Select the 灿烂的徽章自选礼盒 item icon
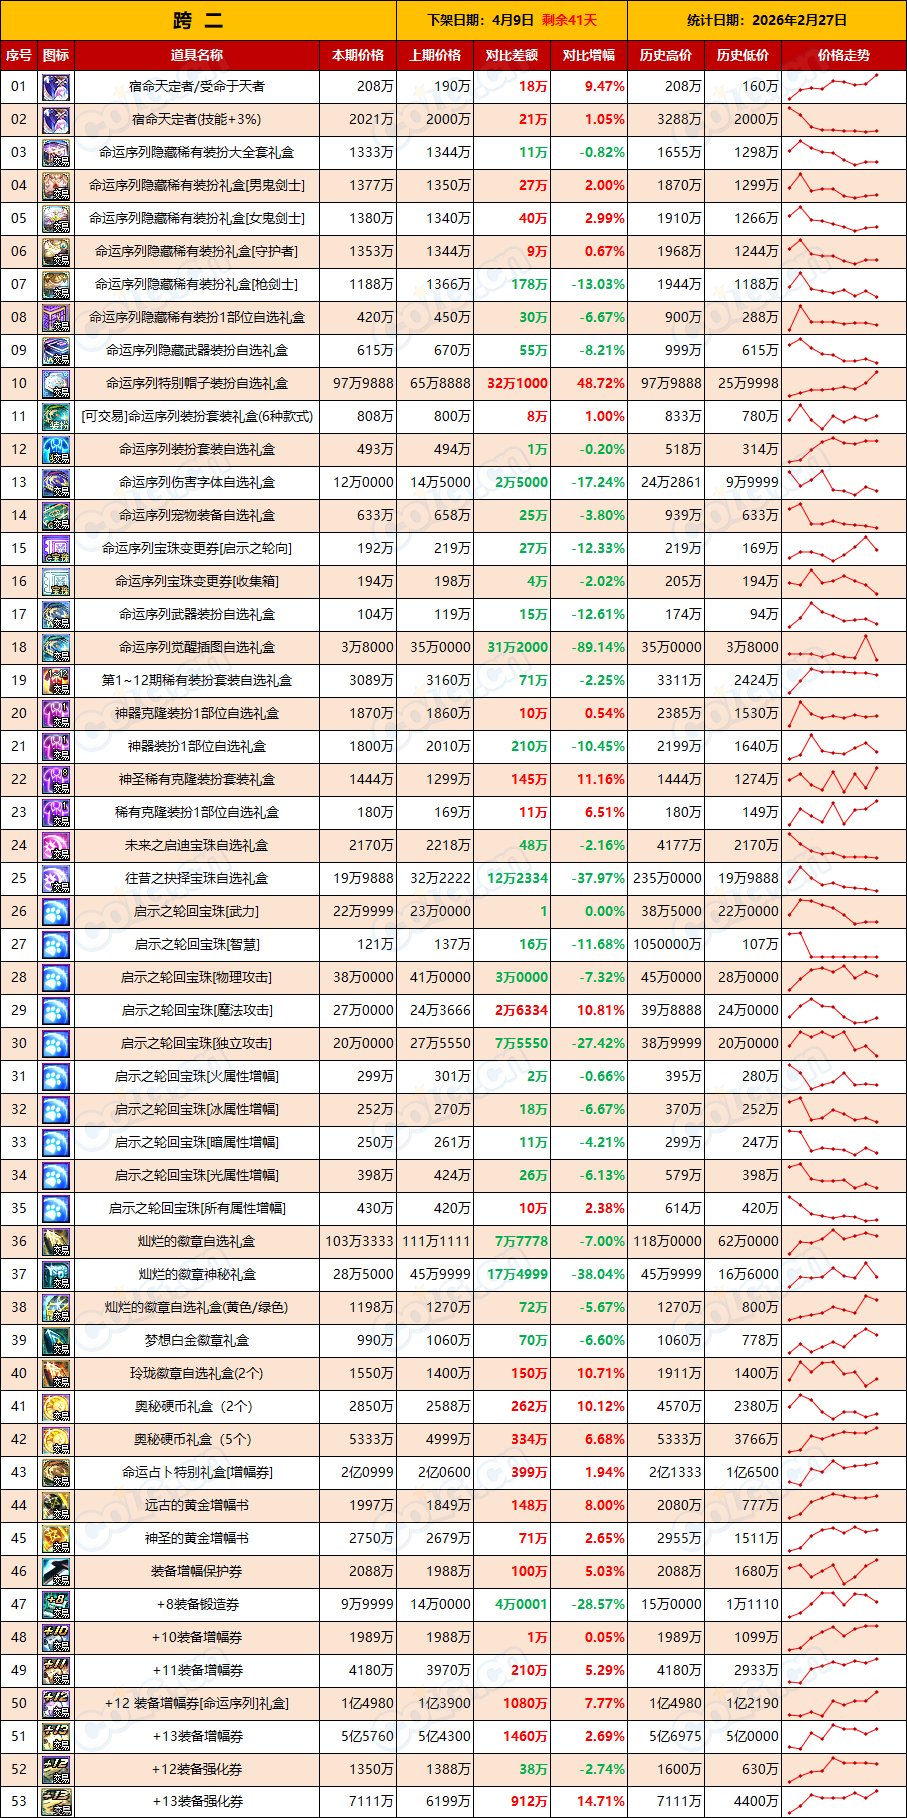Screen dimensions: 907x1818 click(56, 1242)
